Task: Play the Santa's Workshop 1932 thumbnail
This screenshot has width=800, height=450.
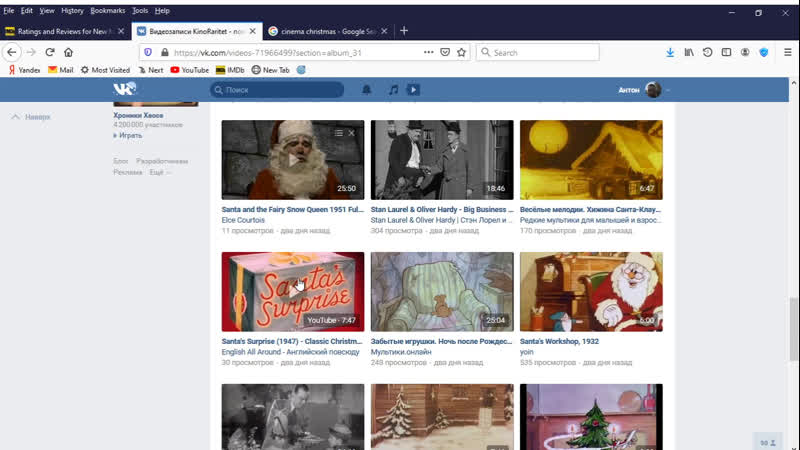Action: (x=591, y=291)
